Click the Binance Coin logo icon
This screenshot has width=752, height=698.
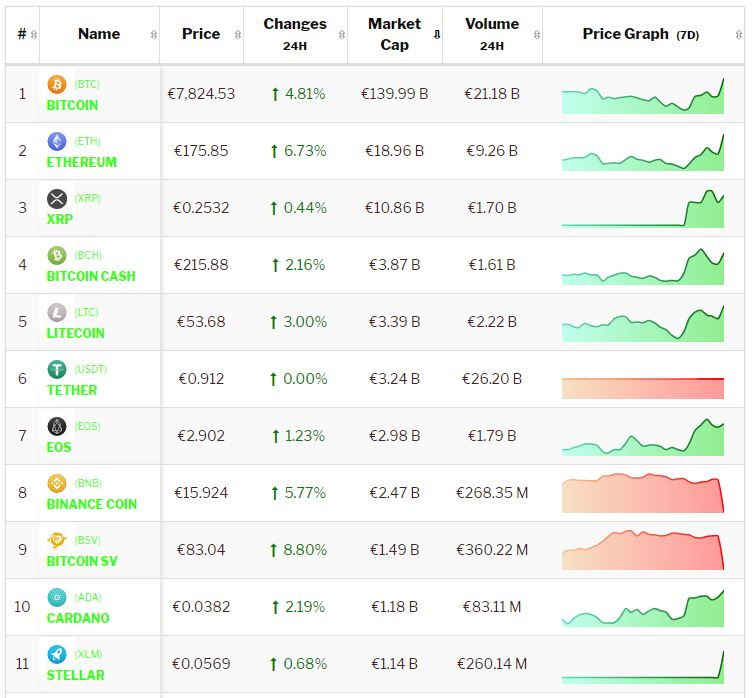(x=57, y=484)
